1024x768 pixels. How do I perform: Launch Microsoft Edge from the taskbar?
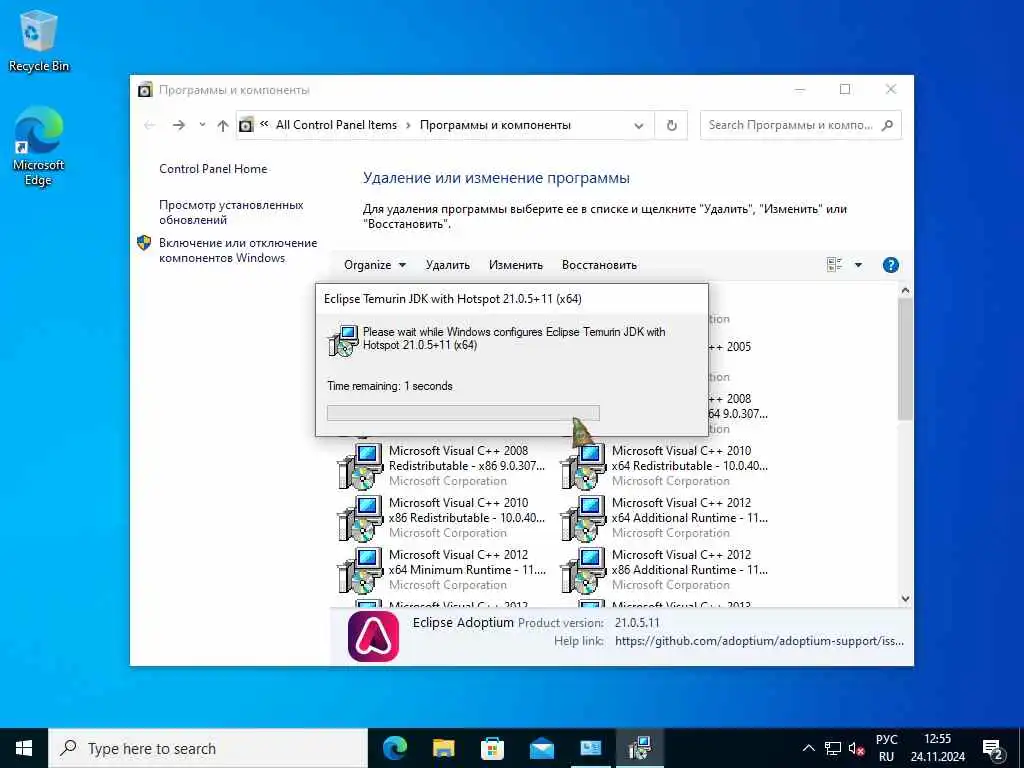coord(394,748)
